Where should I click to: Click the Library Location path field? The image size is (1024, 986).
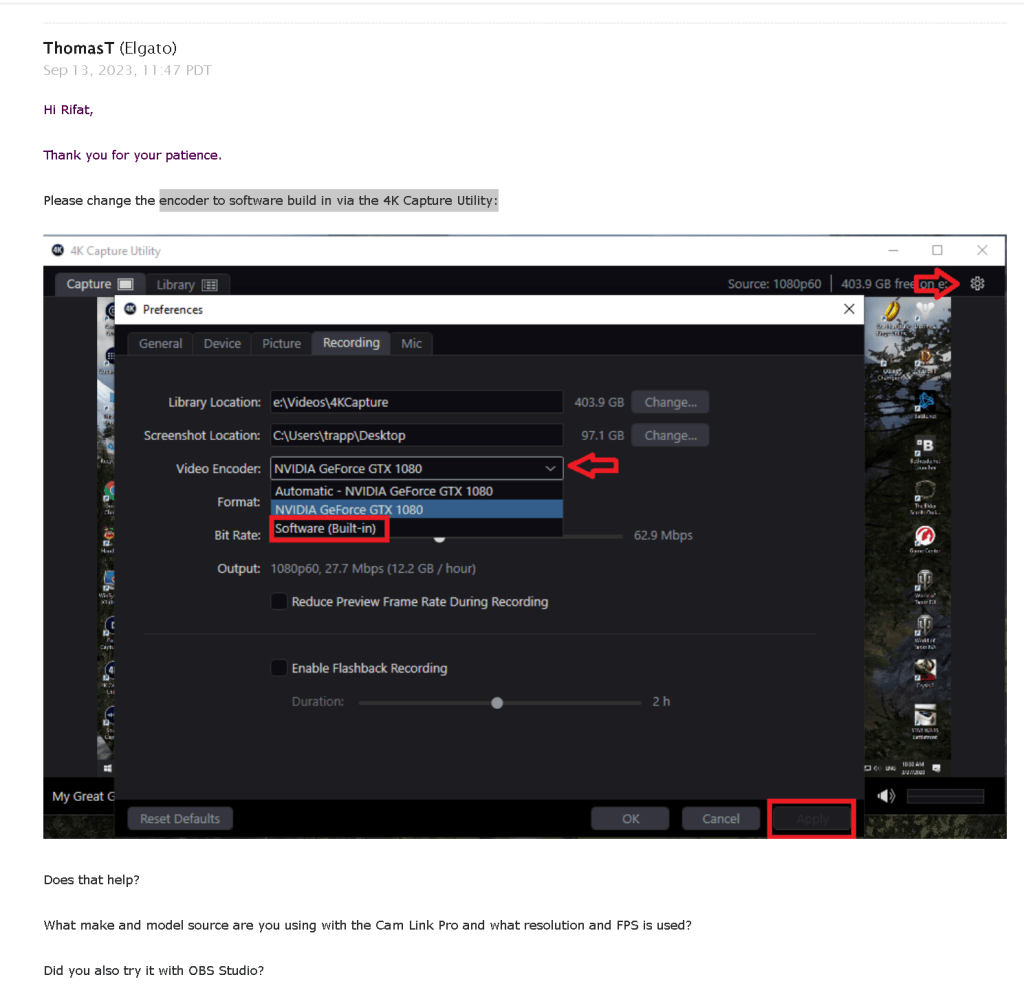click(x=416, y=402)
